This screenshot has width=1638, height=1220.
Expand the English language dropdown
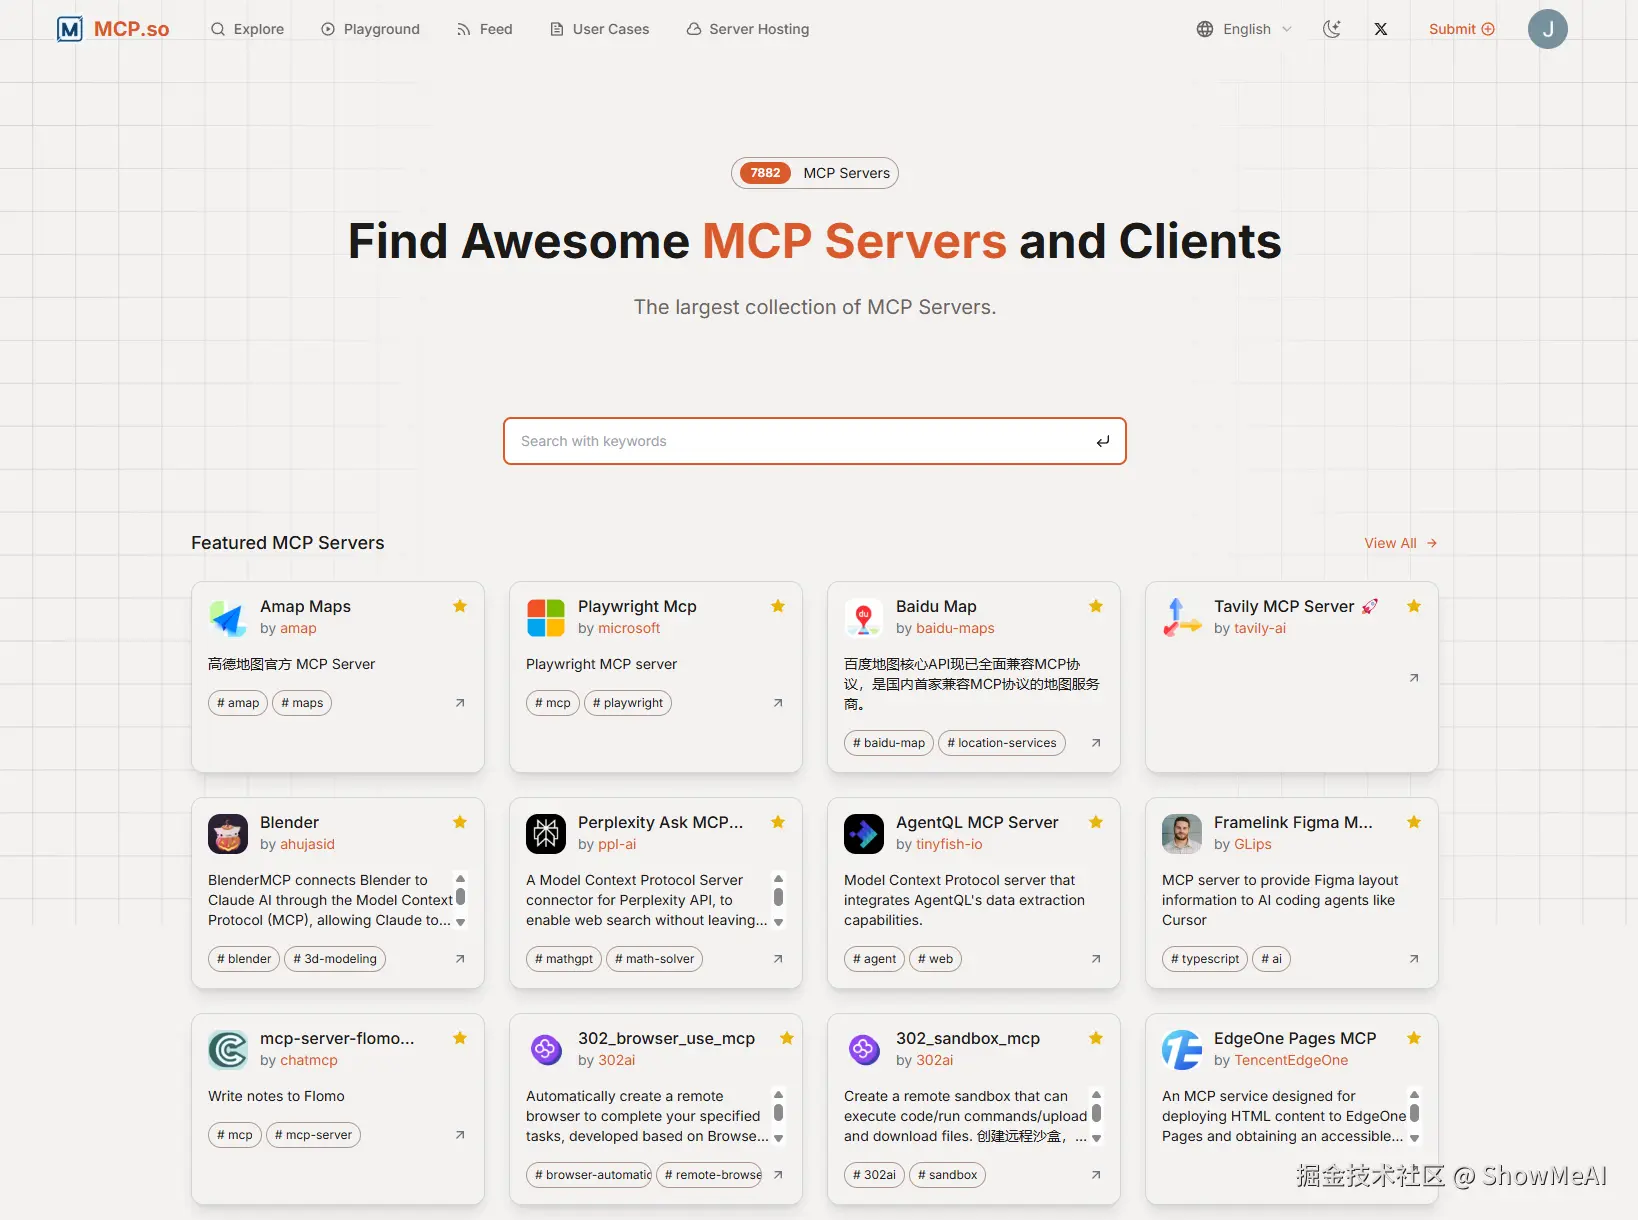[1245, 29]
